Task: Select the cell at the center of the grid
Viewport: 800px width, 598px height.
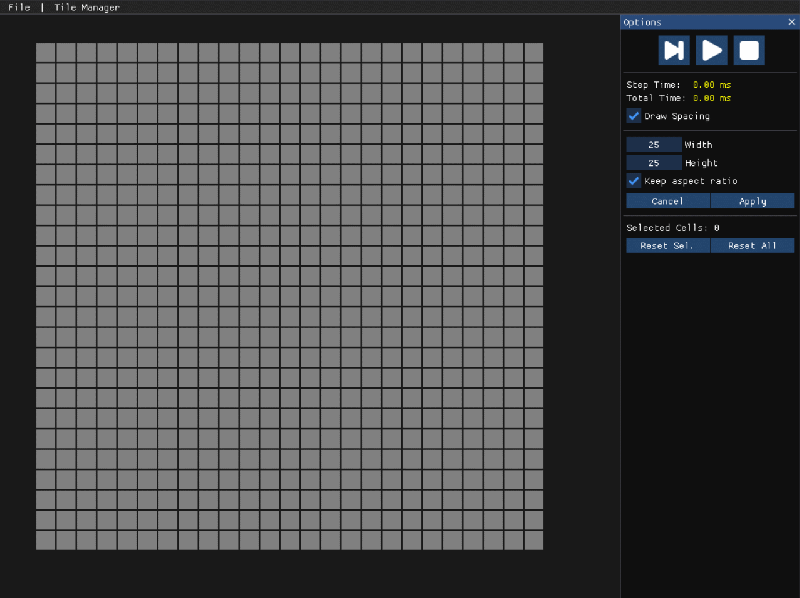Action: tap(289, 295)
